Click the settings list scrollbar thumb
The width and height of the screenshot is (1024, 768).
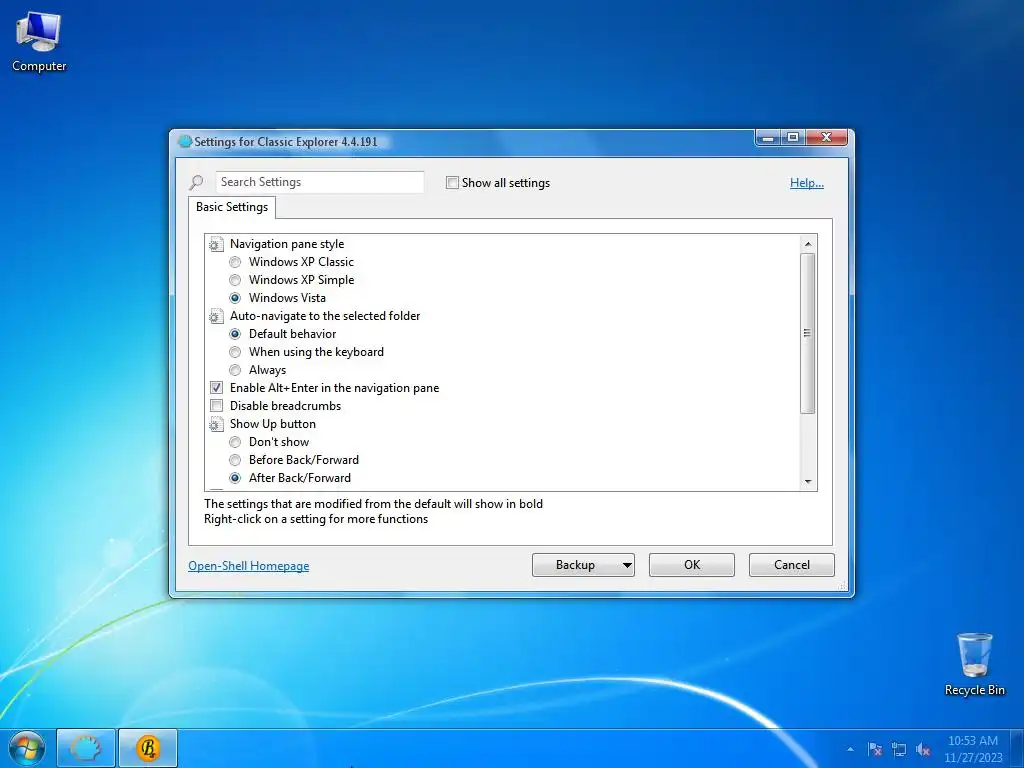808,333
